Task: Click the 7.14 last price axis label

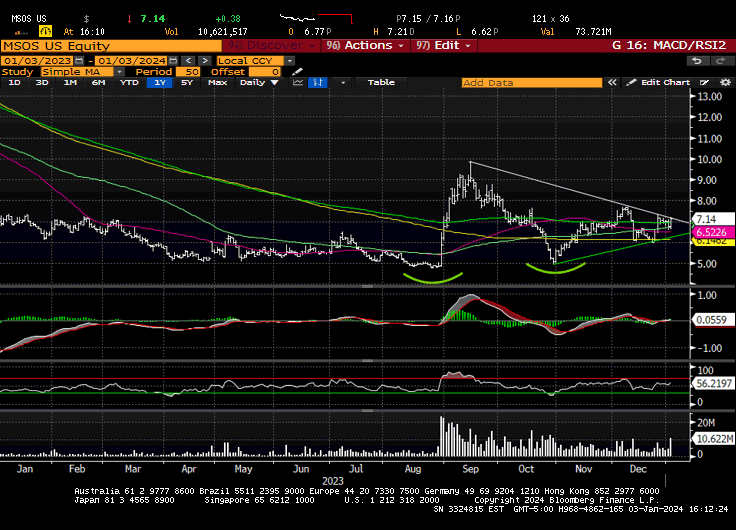Action: [712, 219]
